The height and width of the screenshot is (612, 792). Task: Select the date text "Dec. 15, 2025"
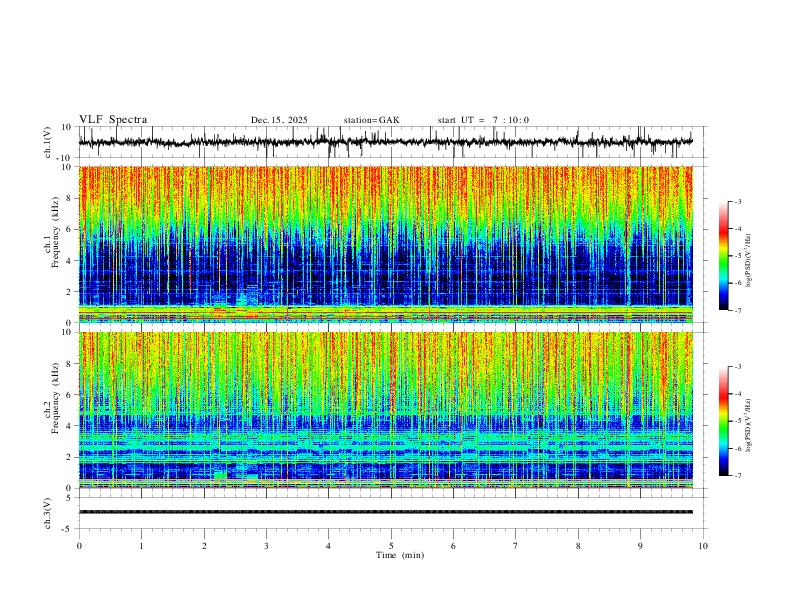(x=279, y=120)
